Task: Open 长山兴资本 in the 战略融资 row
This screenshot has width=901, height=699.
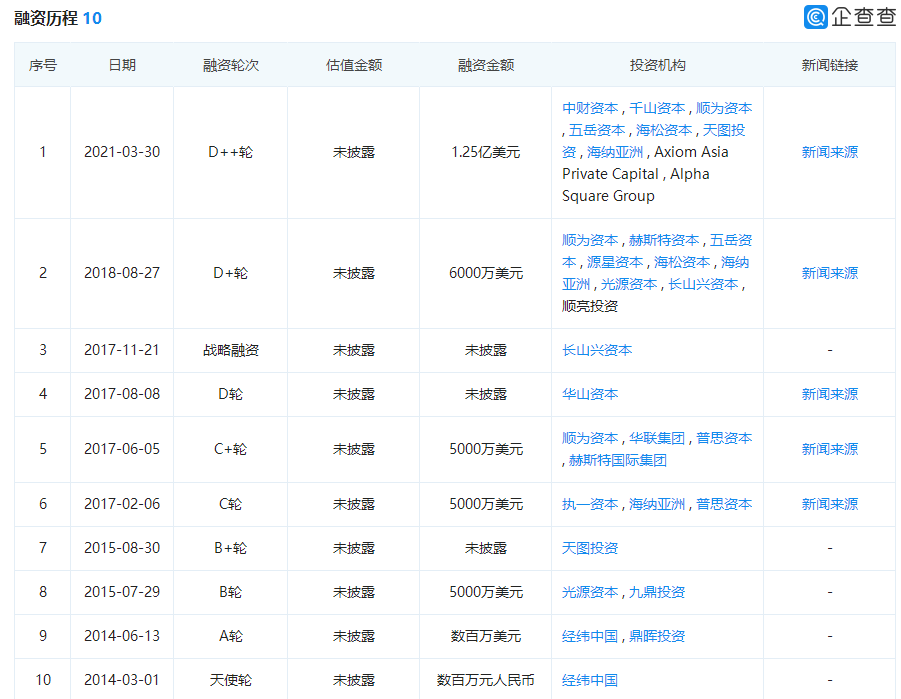Action: 597,350
